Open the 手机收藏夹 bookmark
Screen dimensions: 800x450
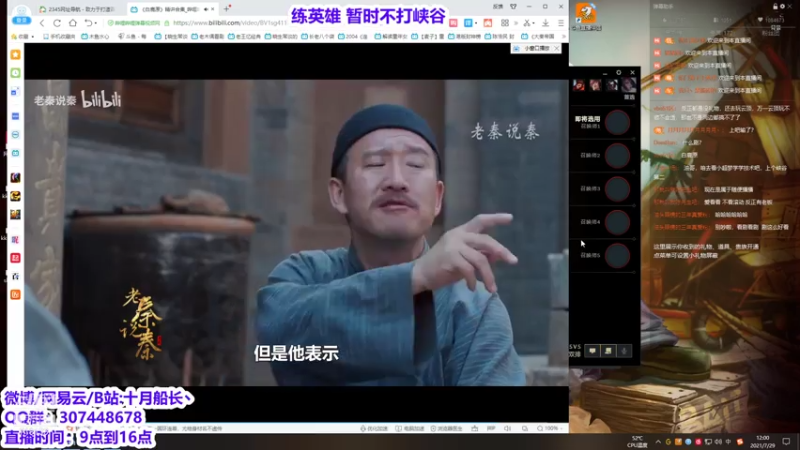coord(59,37)
